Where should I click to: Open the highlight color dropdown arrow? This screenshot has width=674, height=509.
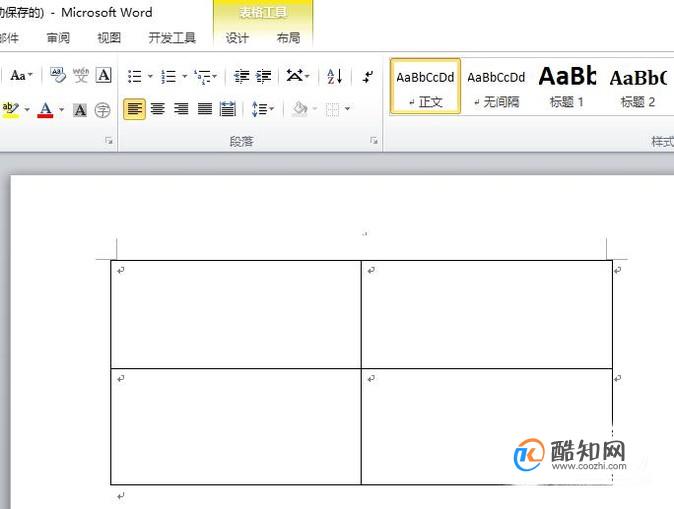point(27,110)
